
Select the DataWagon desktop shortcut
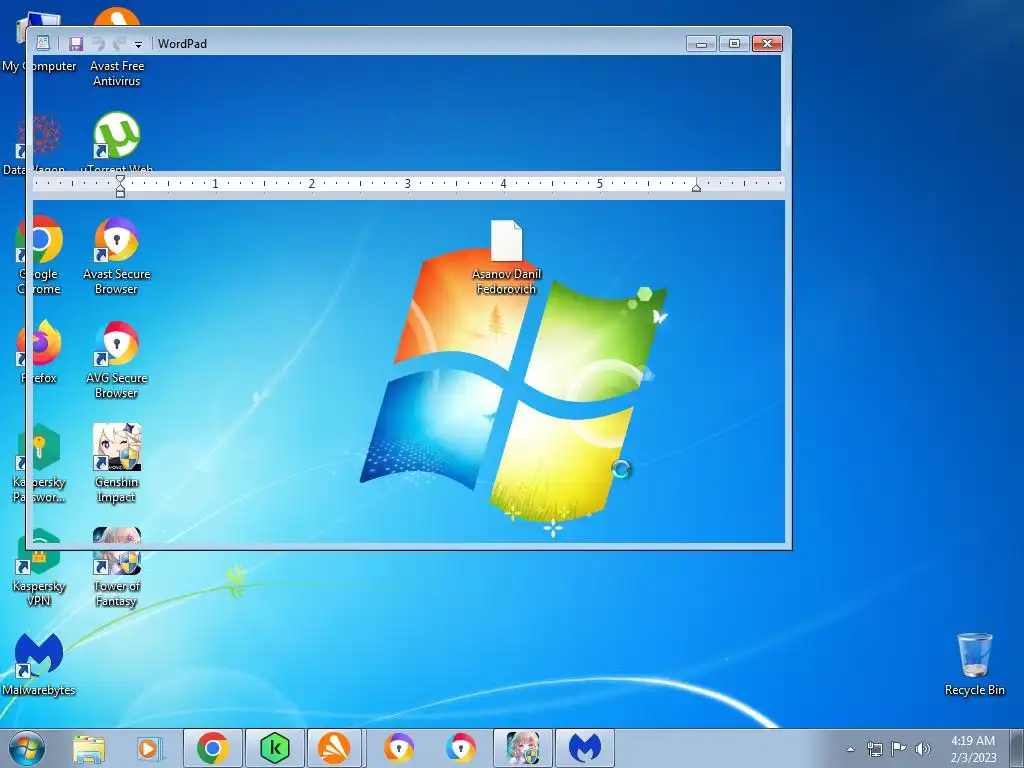pos(34,144)
